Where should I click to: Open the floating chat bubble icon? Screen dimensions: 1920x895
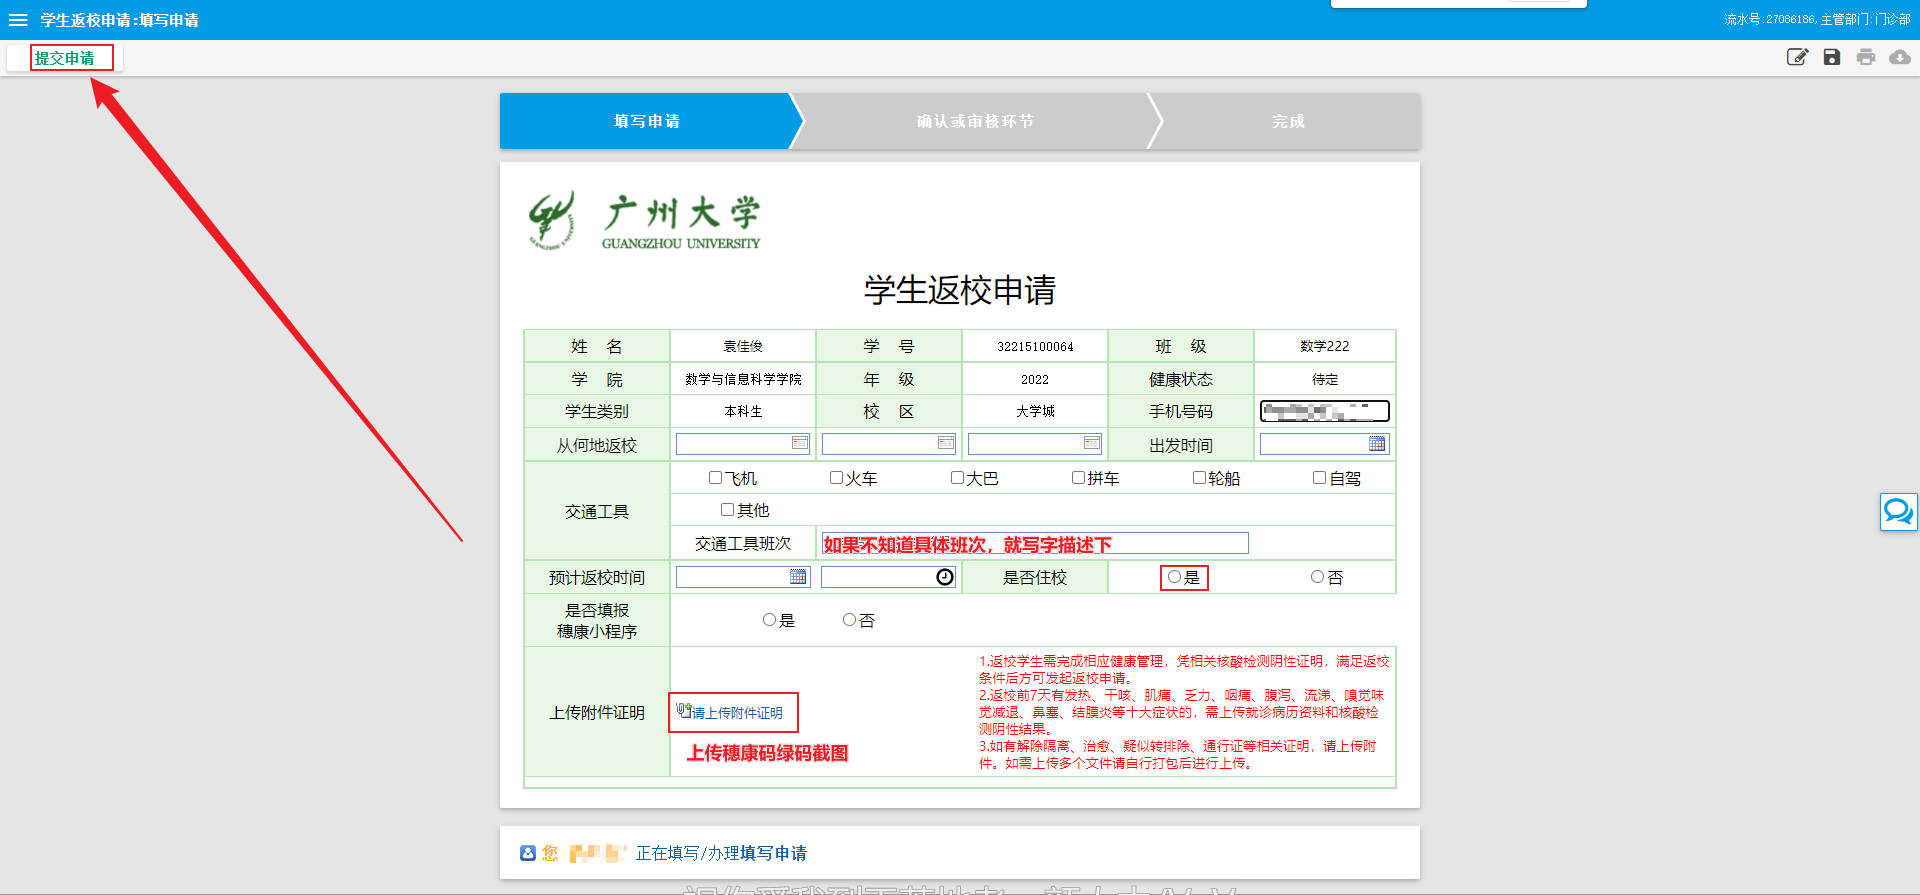(1898, 512)
